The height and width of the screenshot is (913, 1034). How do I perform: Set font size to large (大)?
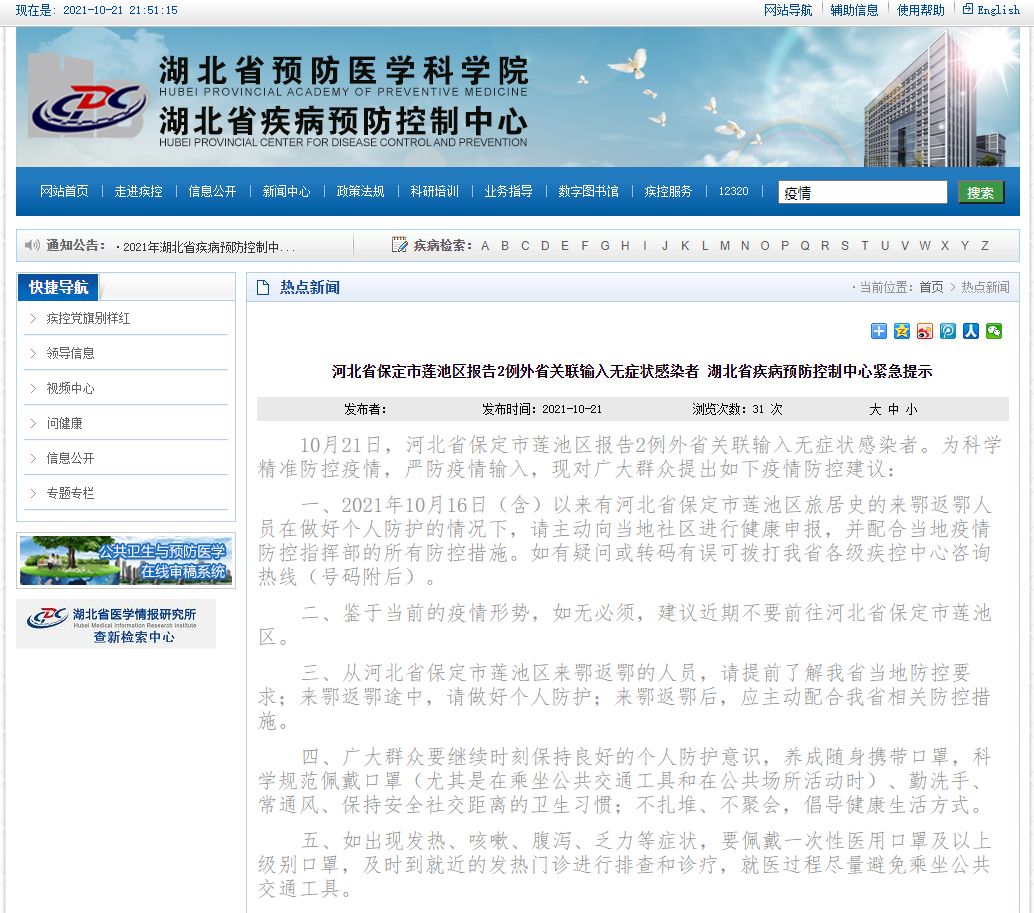[875, 409]
